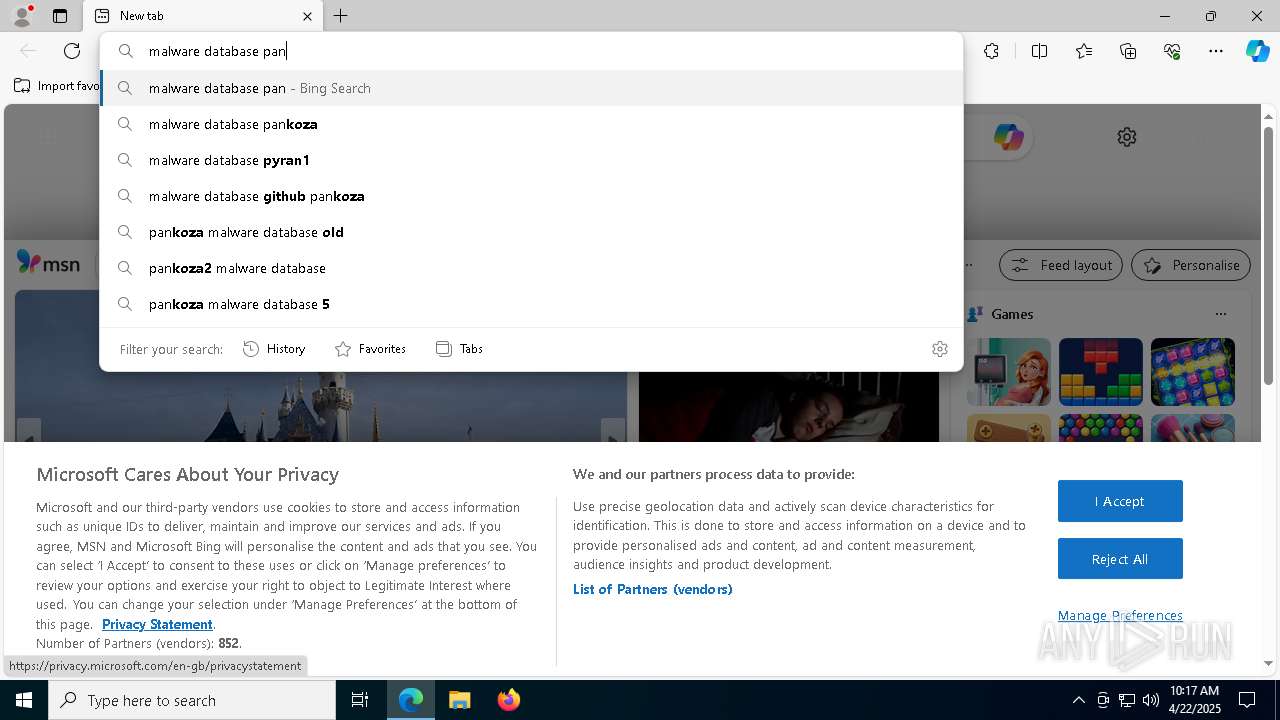The width and height of the screenshot is (1280, 720).
Task: Open the Personalise button
Action: 1191,265
